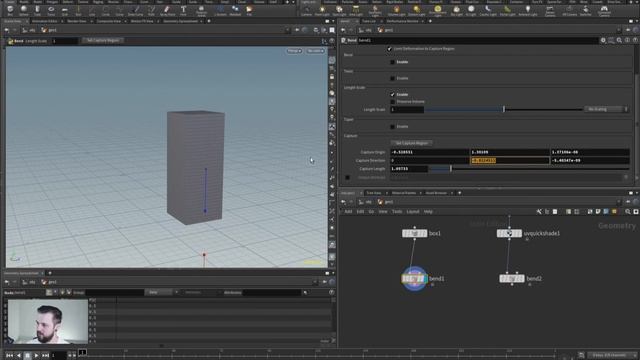This screenshot has width=640, height=360.
Task: Add an Environment Light
Action: (x=438, y=11)
